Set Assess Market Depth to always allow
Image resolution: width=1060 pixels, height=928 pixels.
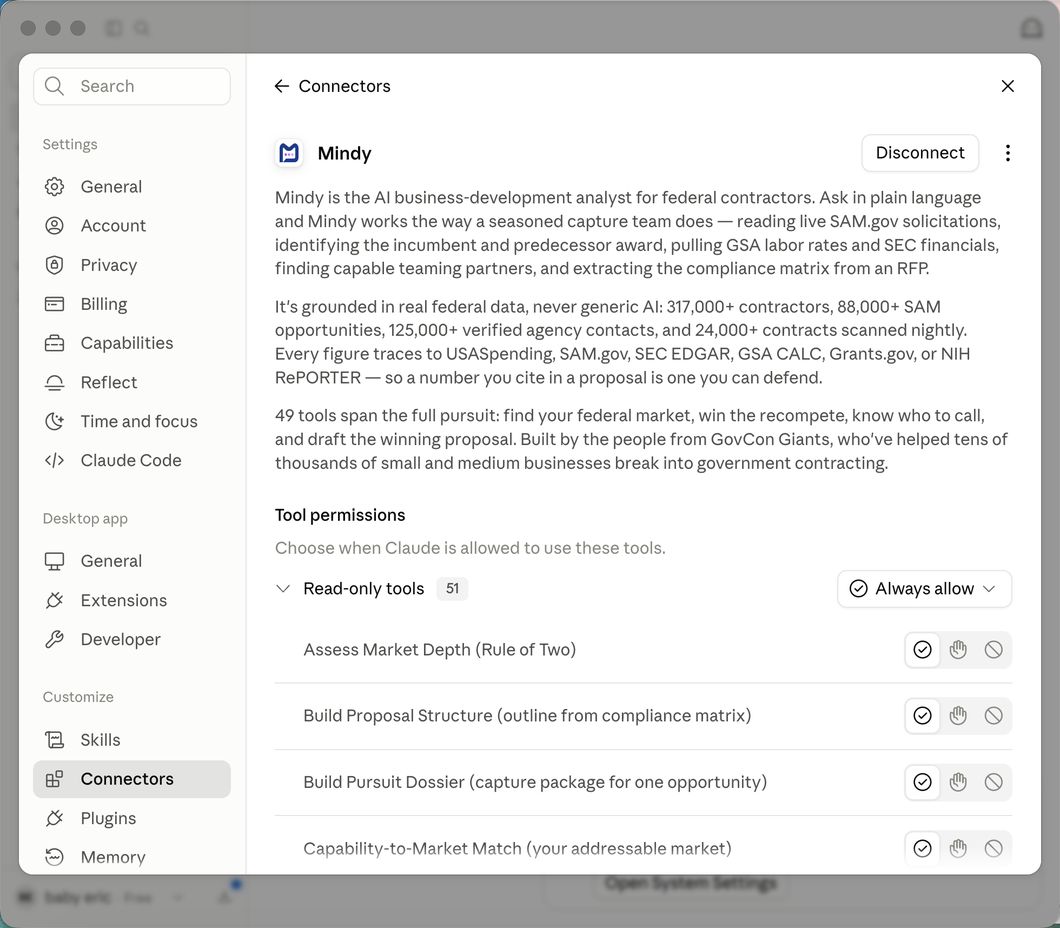[922, 650]
